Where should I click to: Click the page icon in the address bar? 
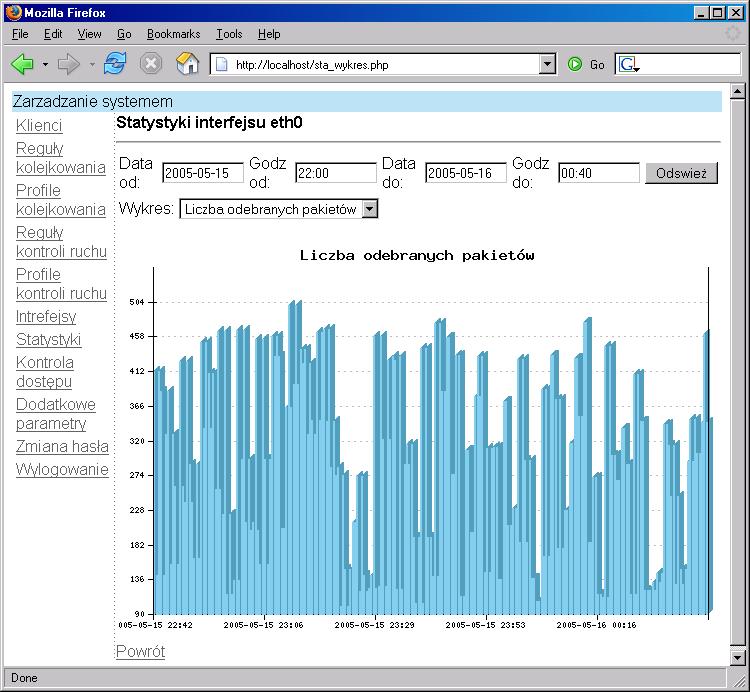pos(221,64)
